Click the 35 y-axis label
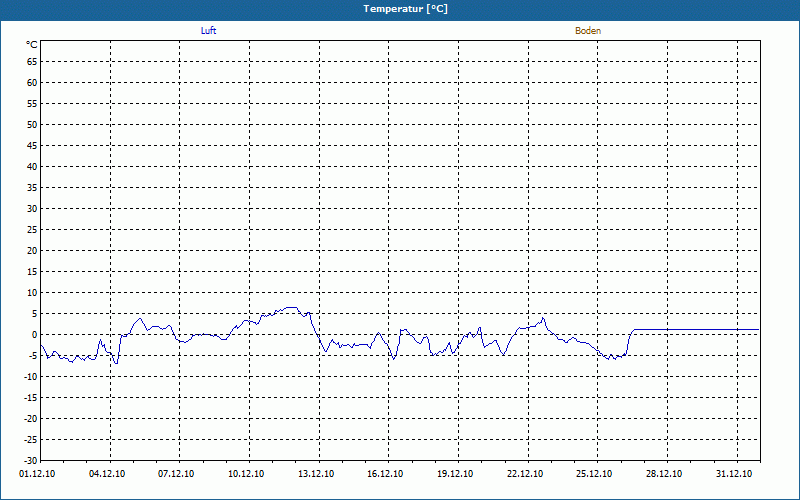The image size is (800, 500). tap(32, 188)
